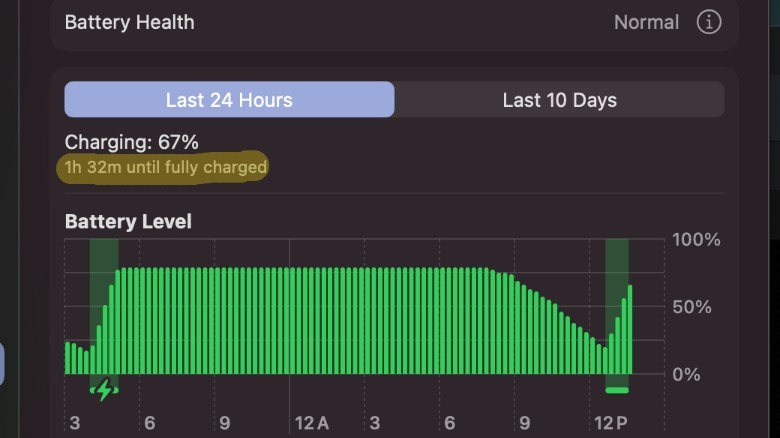
Task: Switch to the Last 24 Hours tab
Action: point(229,100)
